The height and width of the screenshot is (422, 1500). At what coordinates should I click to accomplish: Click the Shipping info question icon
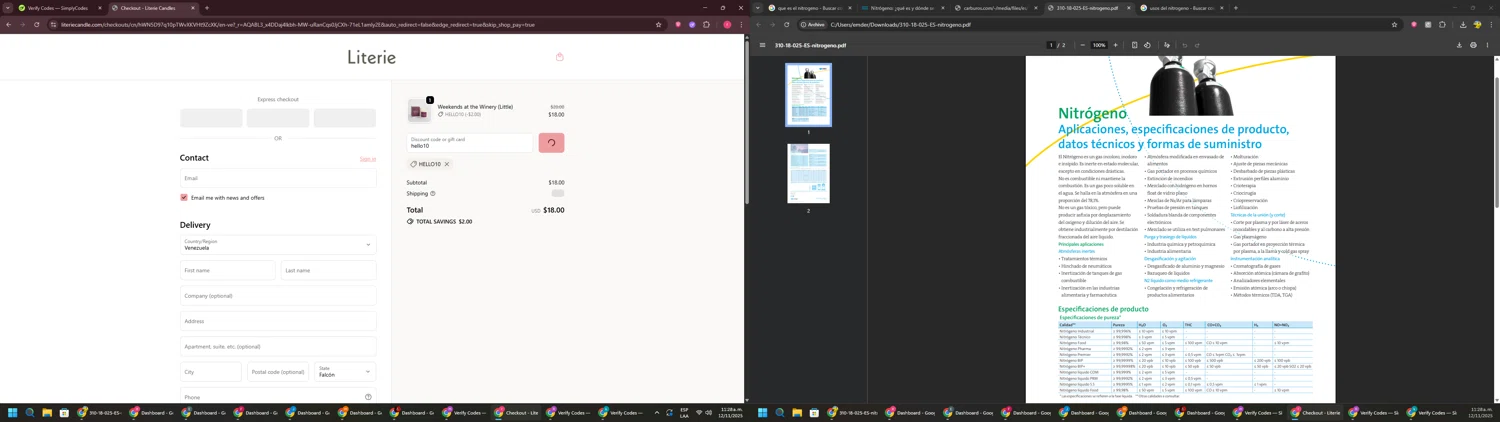[433, 194]
